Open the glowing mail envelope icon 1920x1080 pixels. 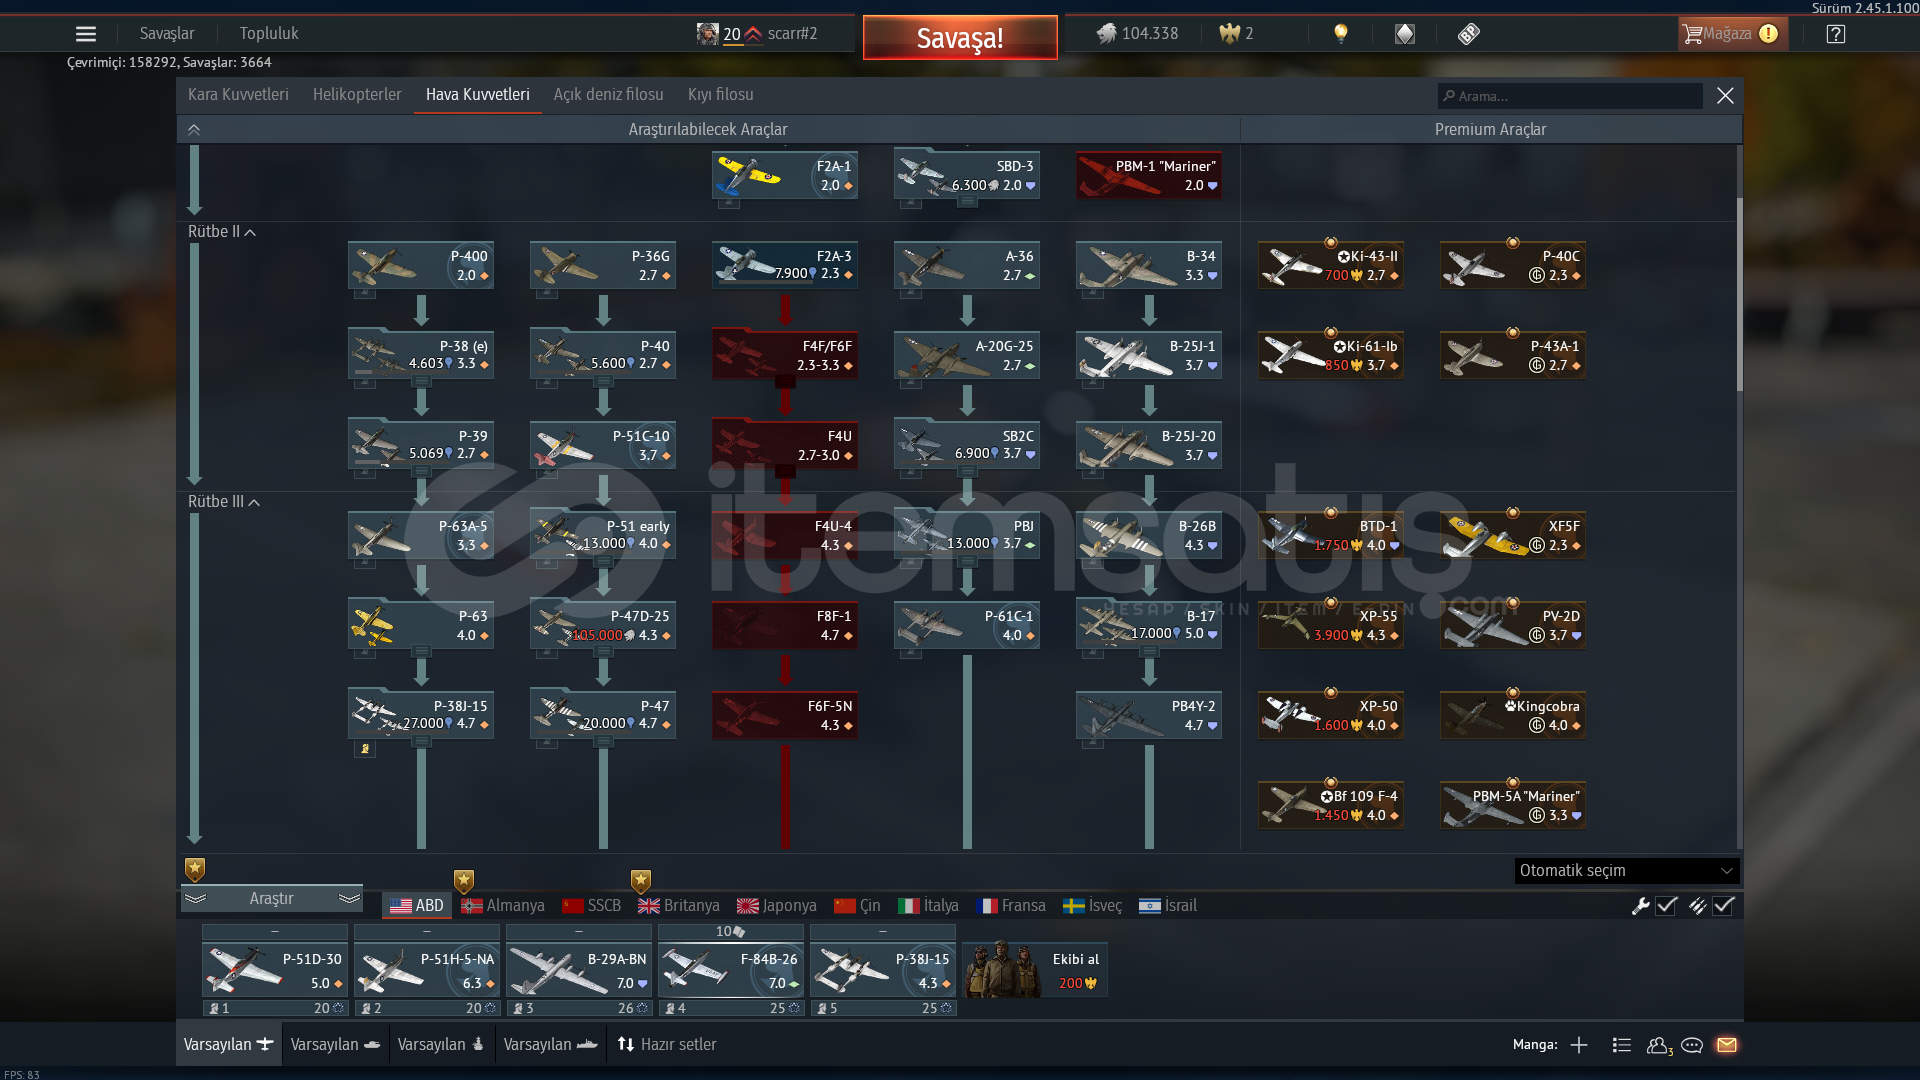tap(1727, 1045)
